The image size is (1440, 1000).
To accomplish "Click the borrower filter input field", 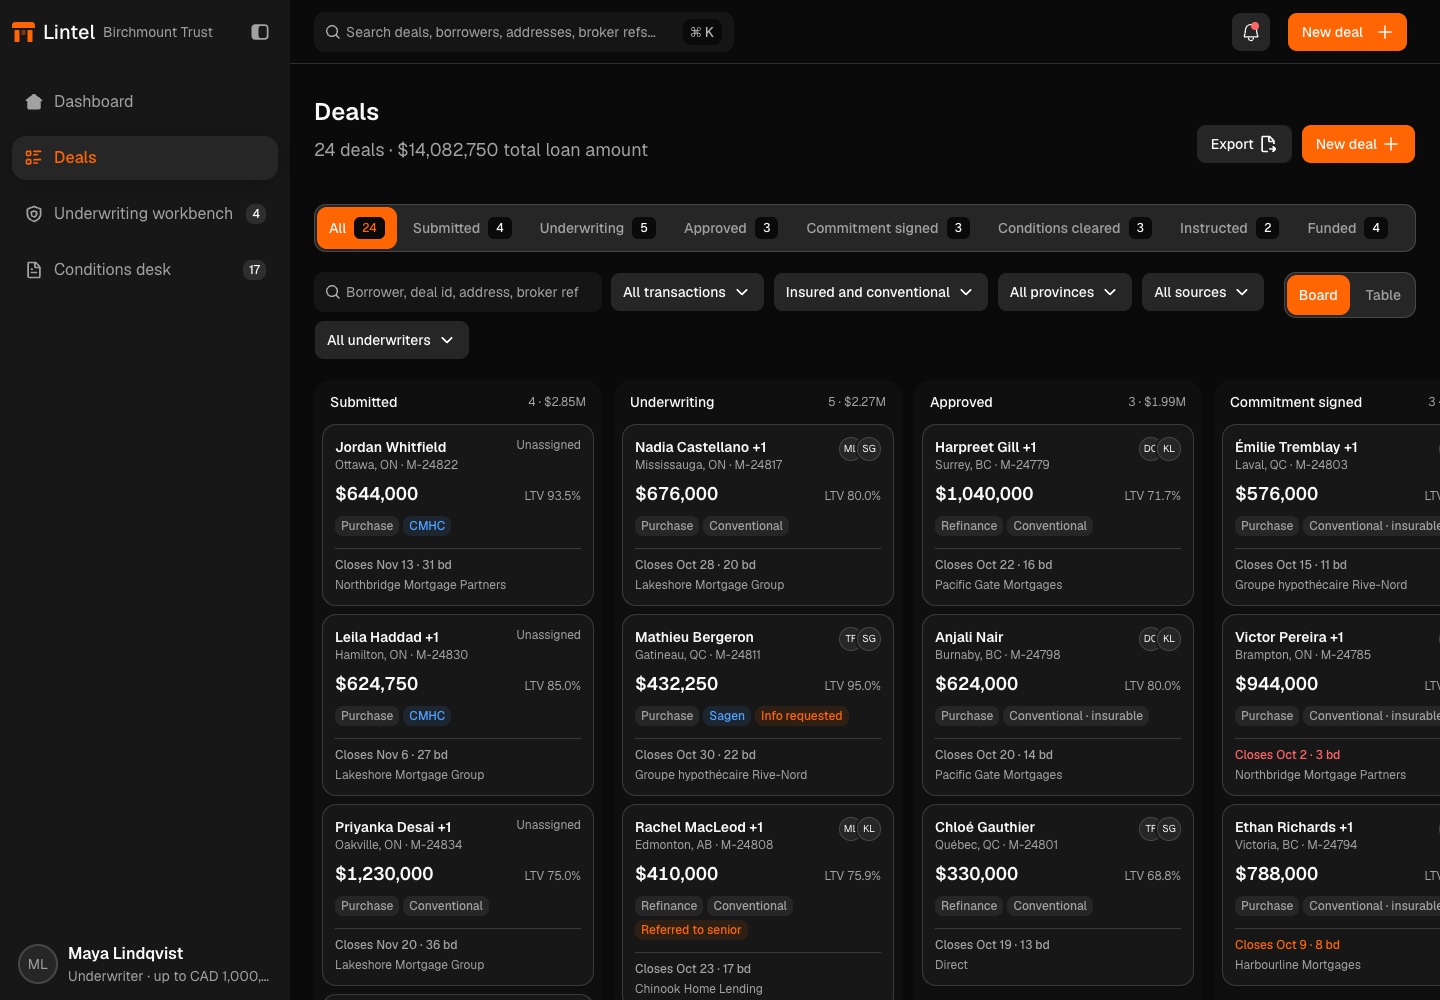I will 458,292.
